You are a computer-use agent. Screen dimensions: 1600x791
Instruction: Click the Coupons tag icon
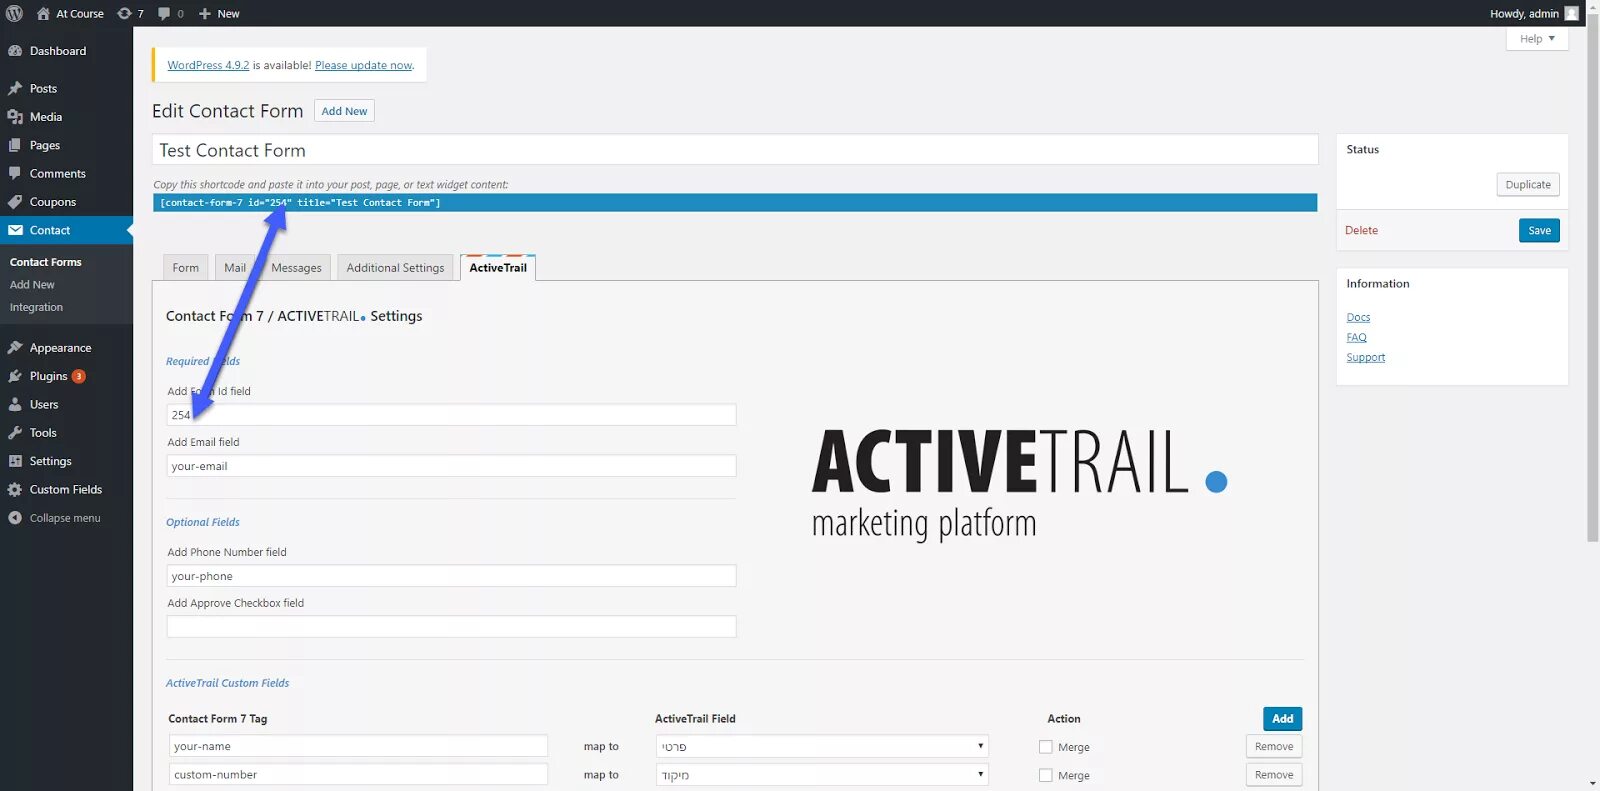pos(15,202)
